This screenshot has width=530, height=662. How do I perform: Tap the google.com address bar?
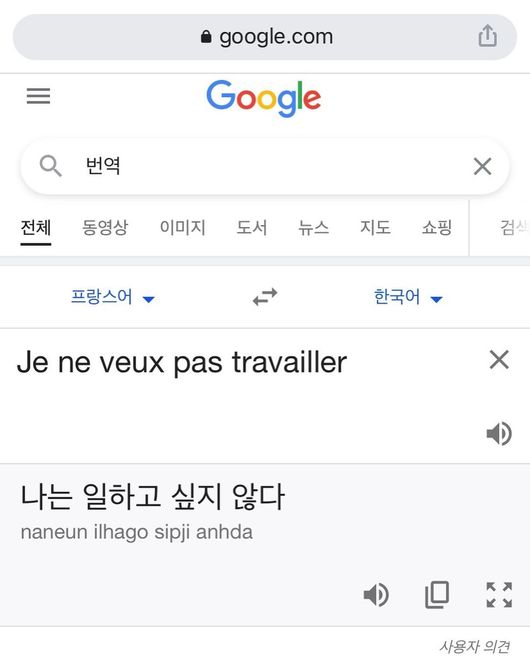point(265,37)
